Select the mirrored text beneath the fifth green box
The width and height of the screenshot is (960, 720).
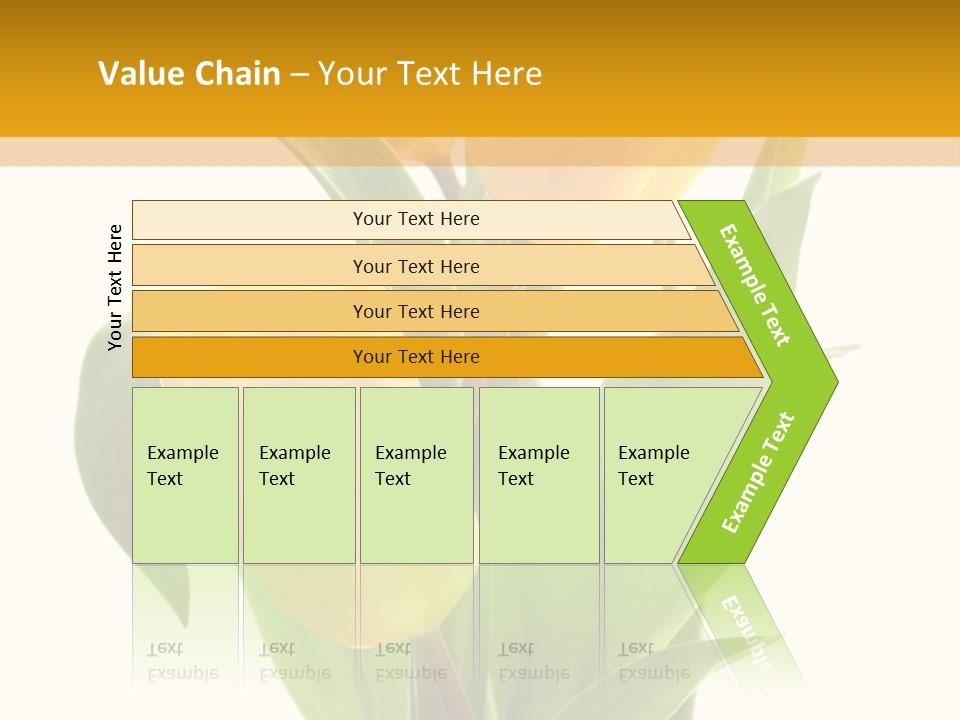653,661
